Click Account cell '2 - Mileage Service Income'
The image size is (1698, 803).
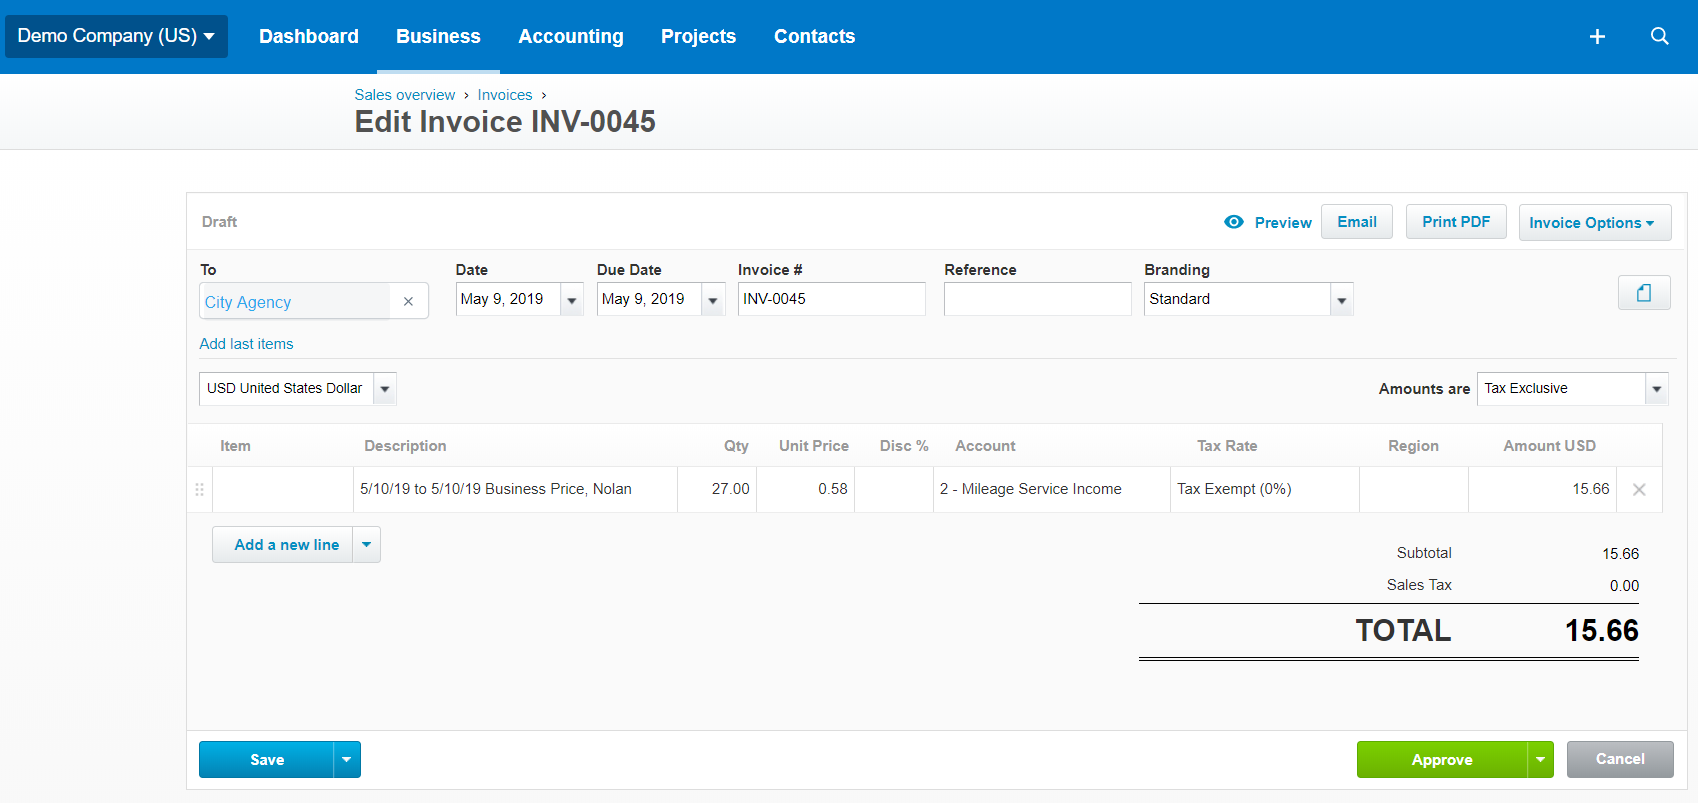tap(1052, 490)
